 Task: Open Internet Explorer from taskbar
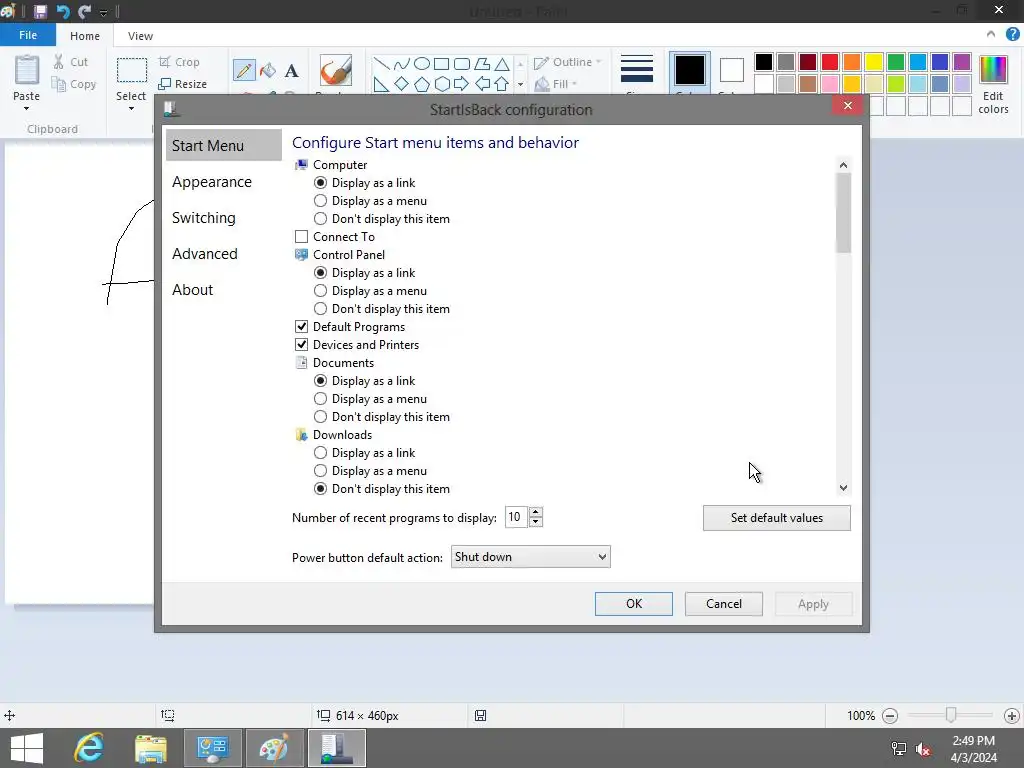(x=89, y=748)
